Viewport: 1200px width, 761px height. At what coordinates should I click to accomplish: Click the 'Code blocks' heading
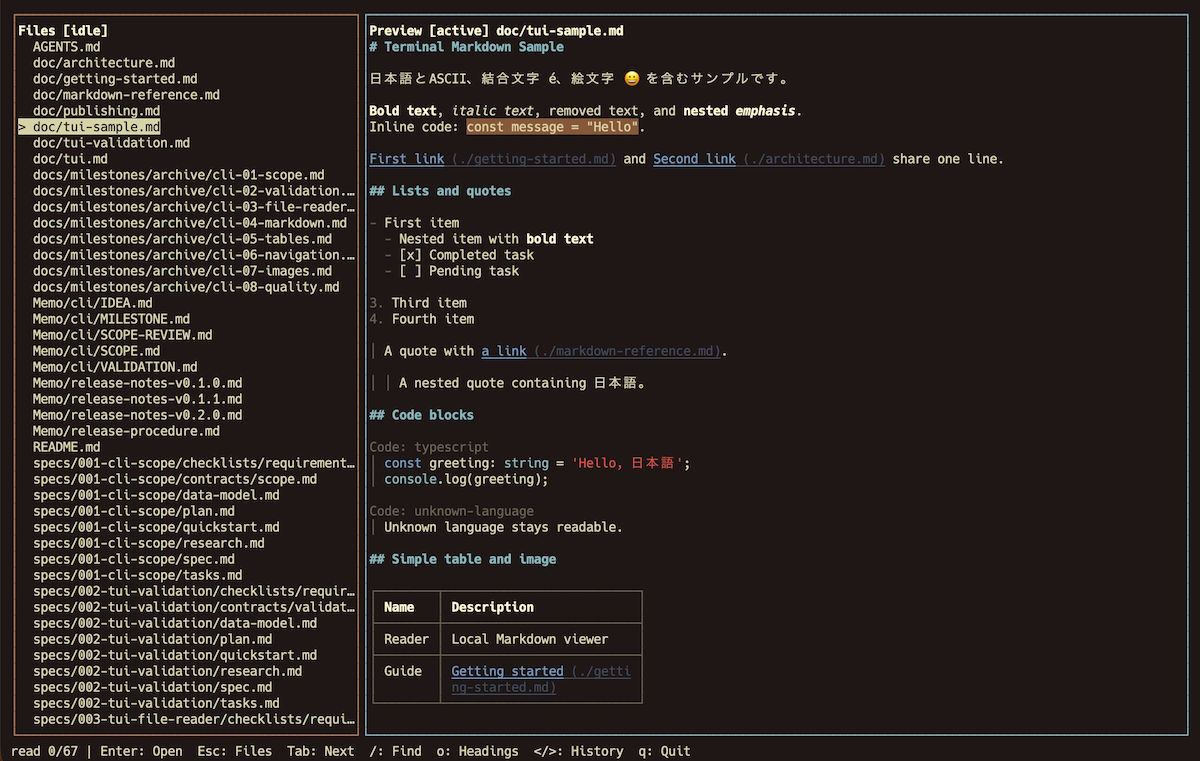421,415
